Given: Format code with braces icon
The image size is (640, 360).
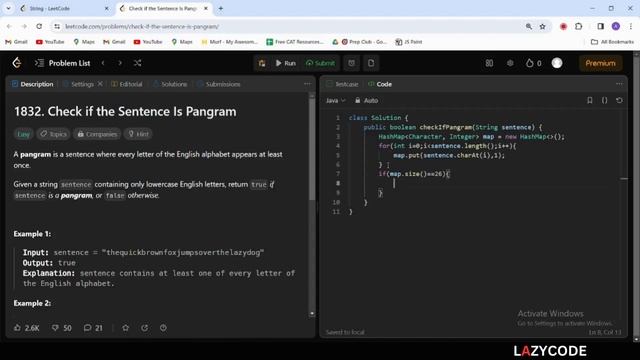Looking at the screenshot, I should (x=604, y=100).
